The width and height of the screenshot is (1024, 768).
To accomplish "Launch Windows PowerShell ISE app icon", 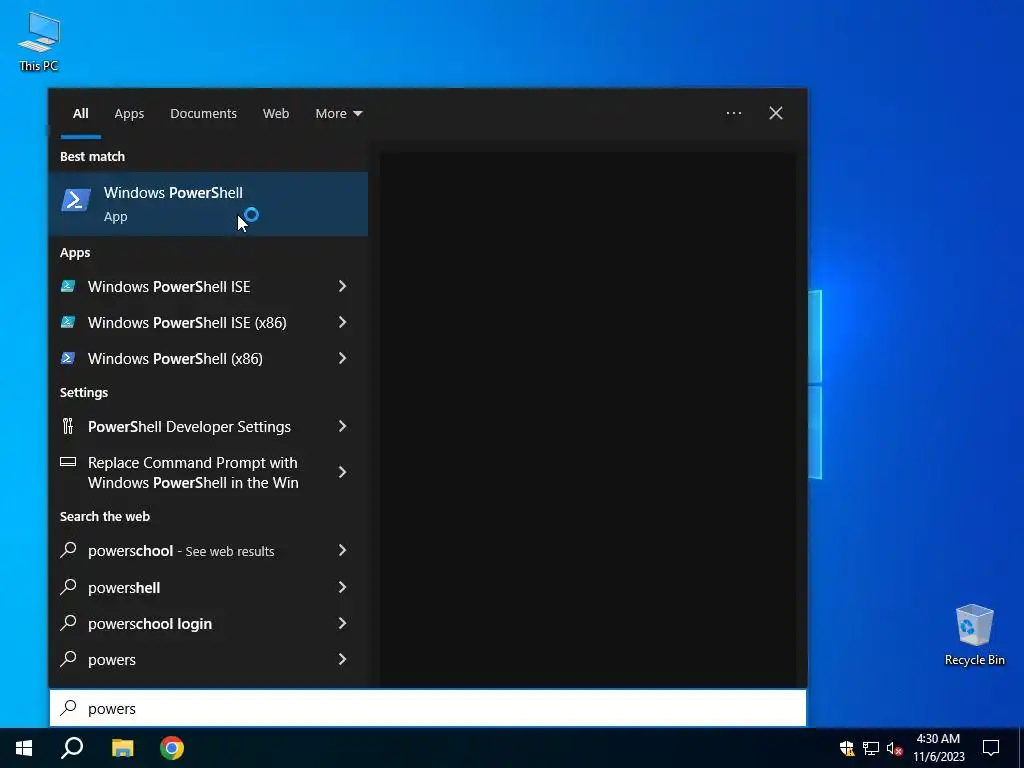I will [x=68, y=286].
